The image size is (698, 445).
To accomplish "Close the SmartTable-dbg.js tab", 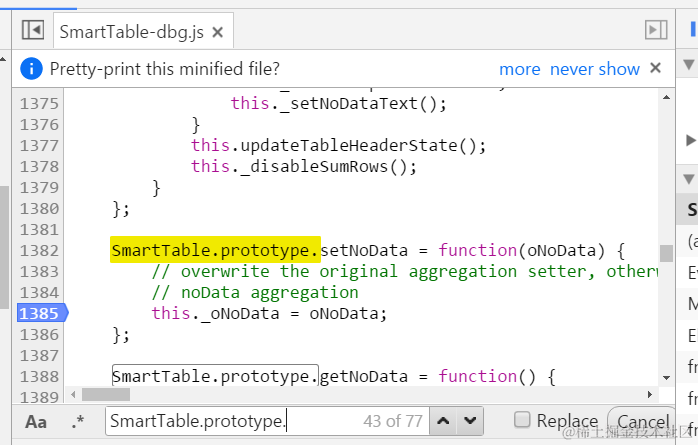I will click(x=217, y=32).
